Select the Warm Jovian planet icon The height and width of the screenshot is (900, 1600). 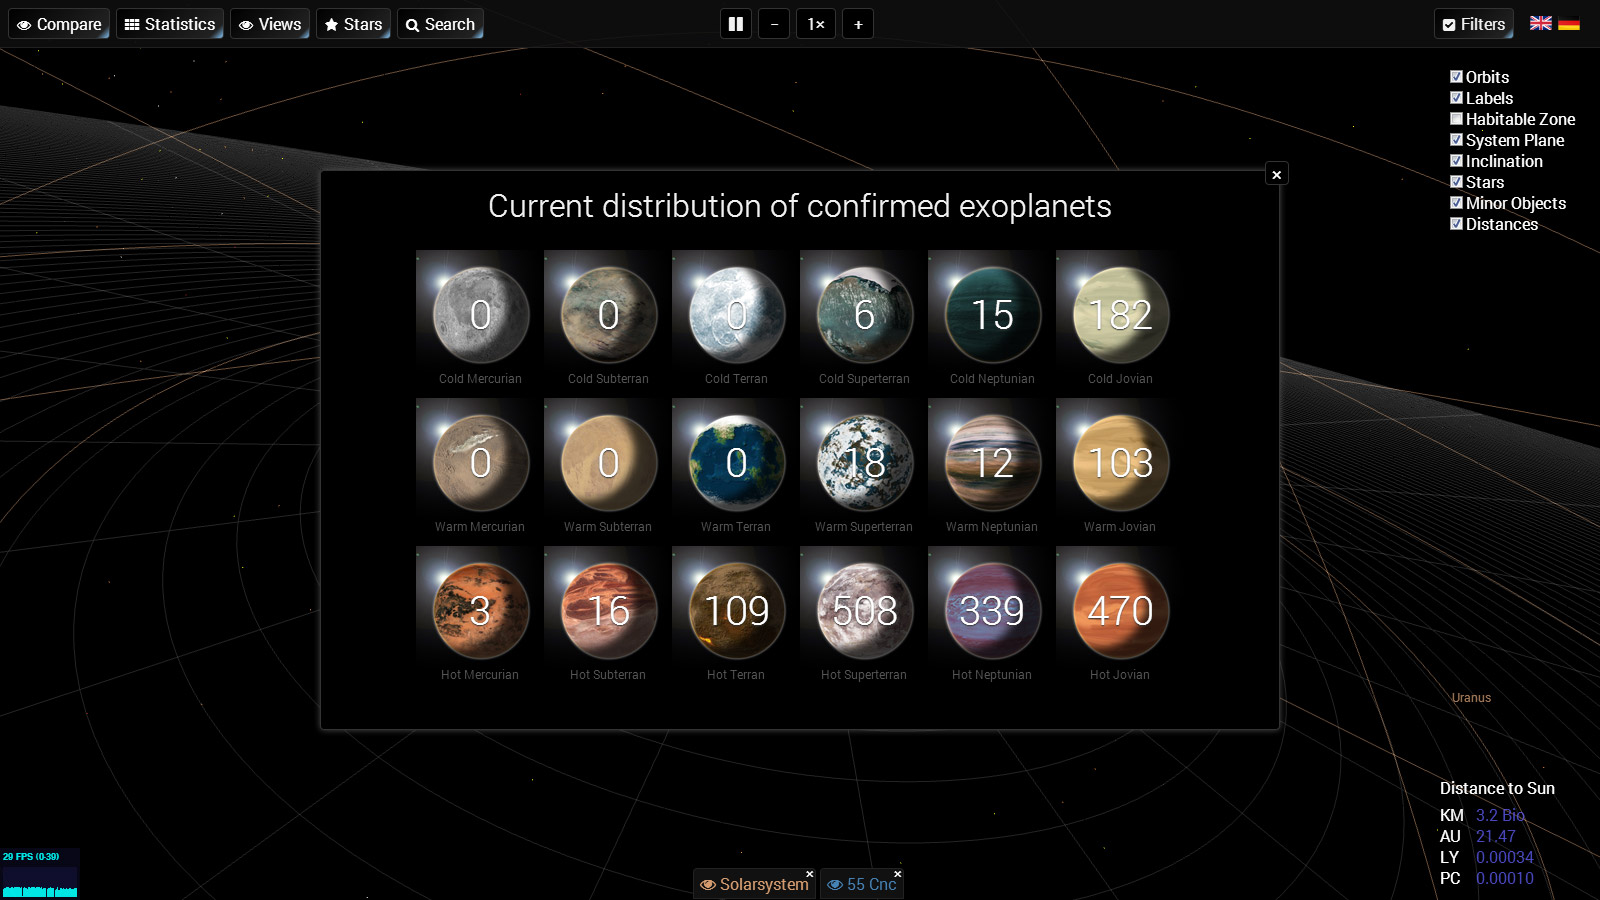pos(1120,462)
